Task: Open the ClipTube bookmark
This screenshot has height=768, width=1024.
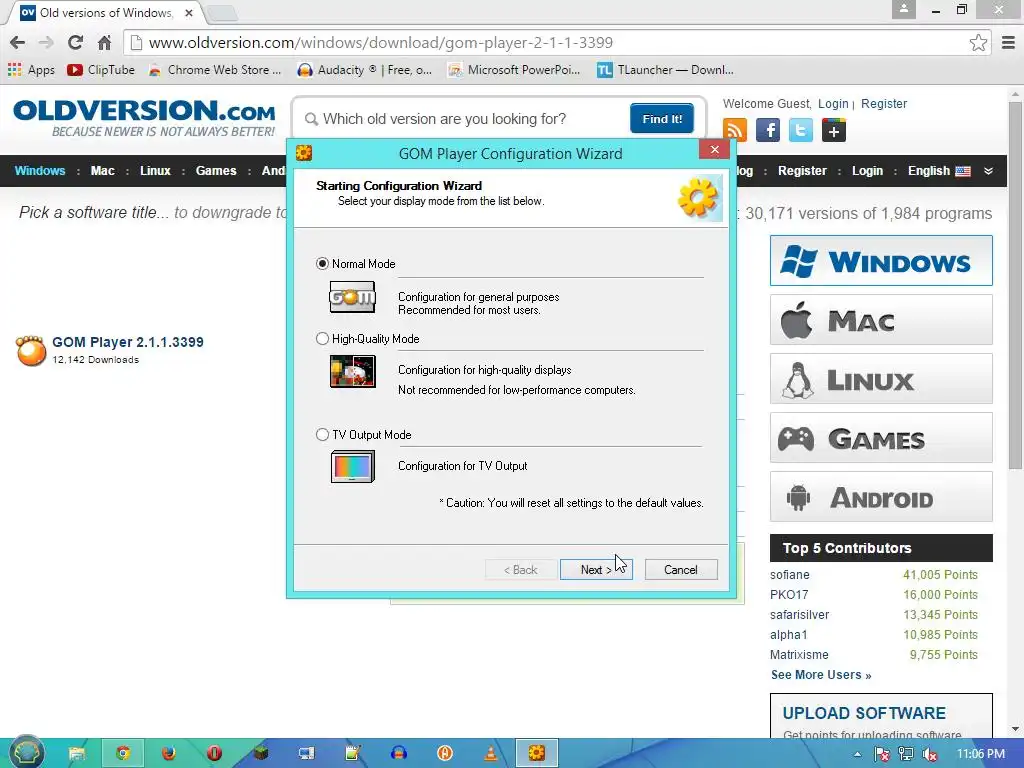Action: [101, 70]
